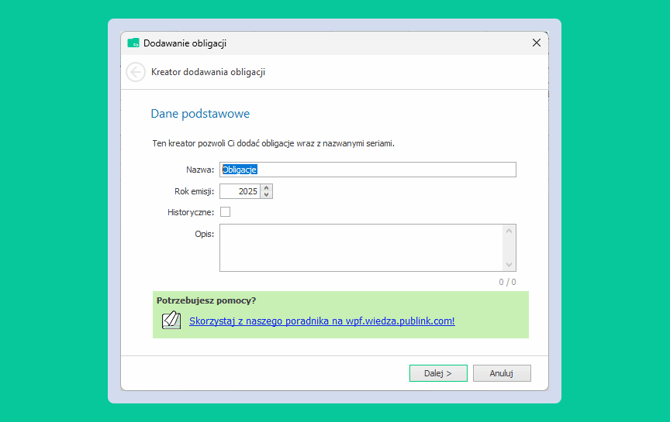Close the Dodawanie obligacji dialog
This screenshot has width=670, height=422.
click(536, 43)
